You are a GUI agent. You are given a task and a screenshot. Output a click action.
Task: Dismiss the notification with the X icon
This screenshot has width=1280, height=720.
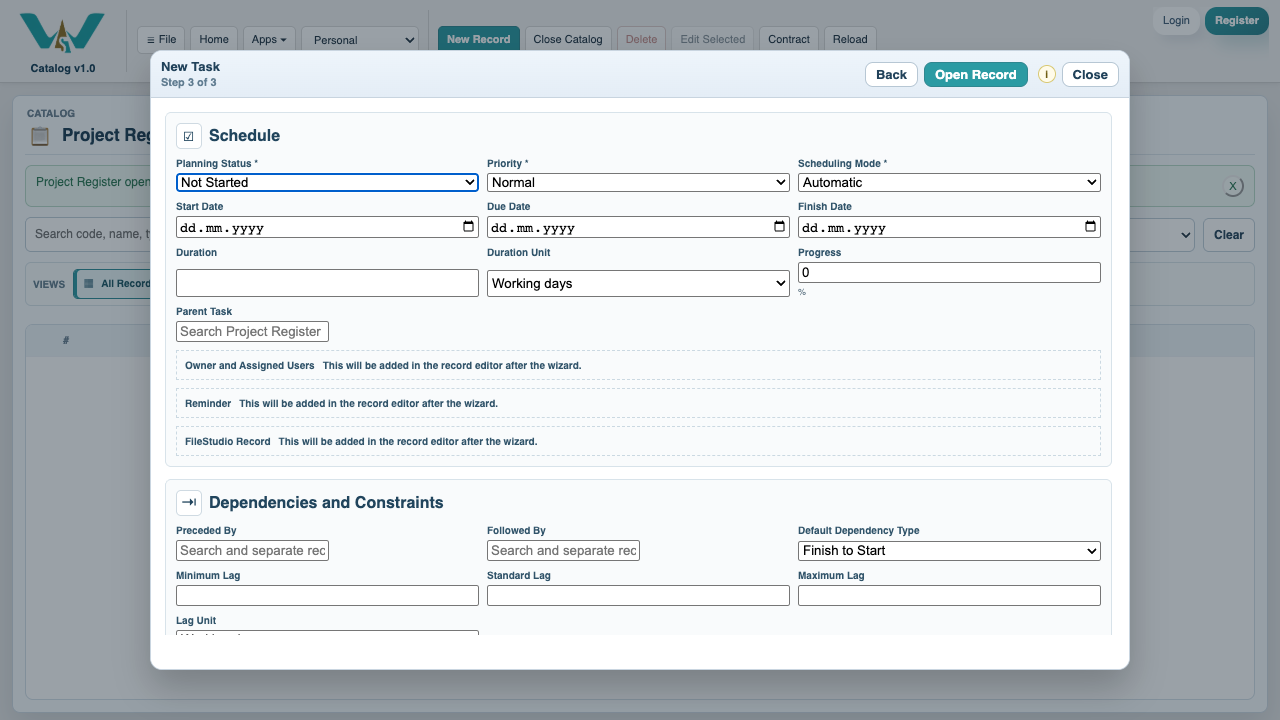click(x=1233, y=186)
